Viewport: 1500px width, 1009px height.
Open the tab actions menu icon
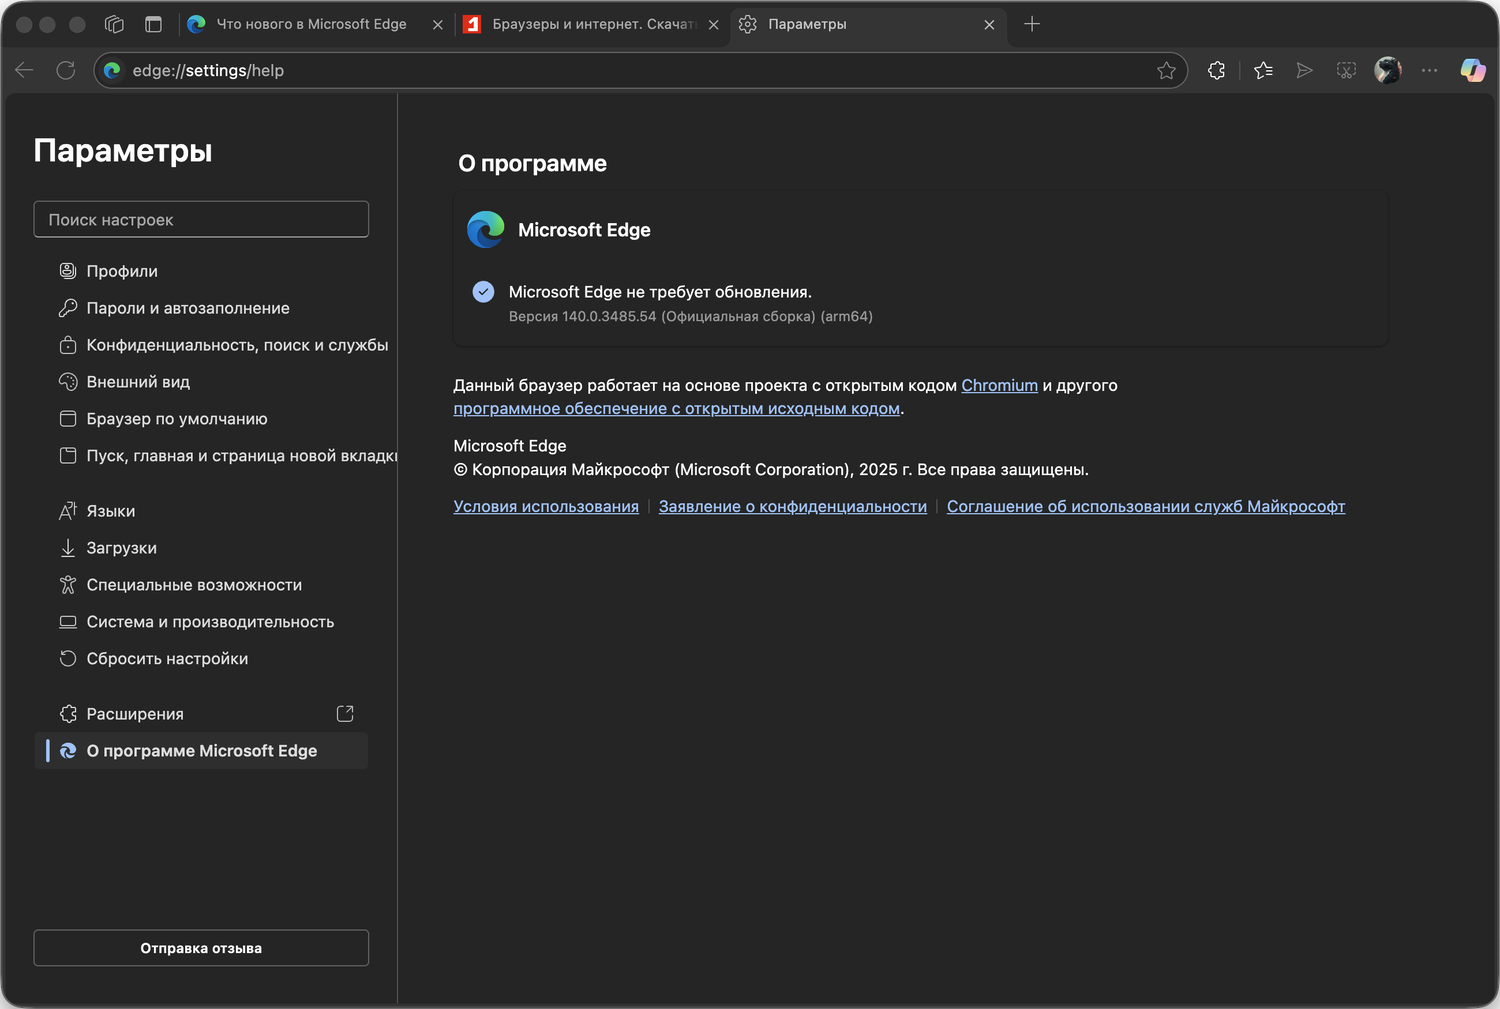point(153,24)
